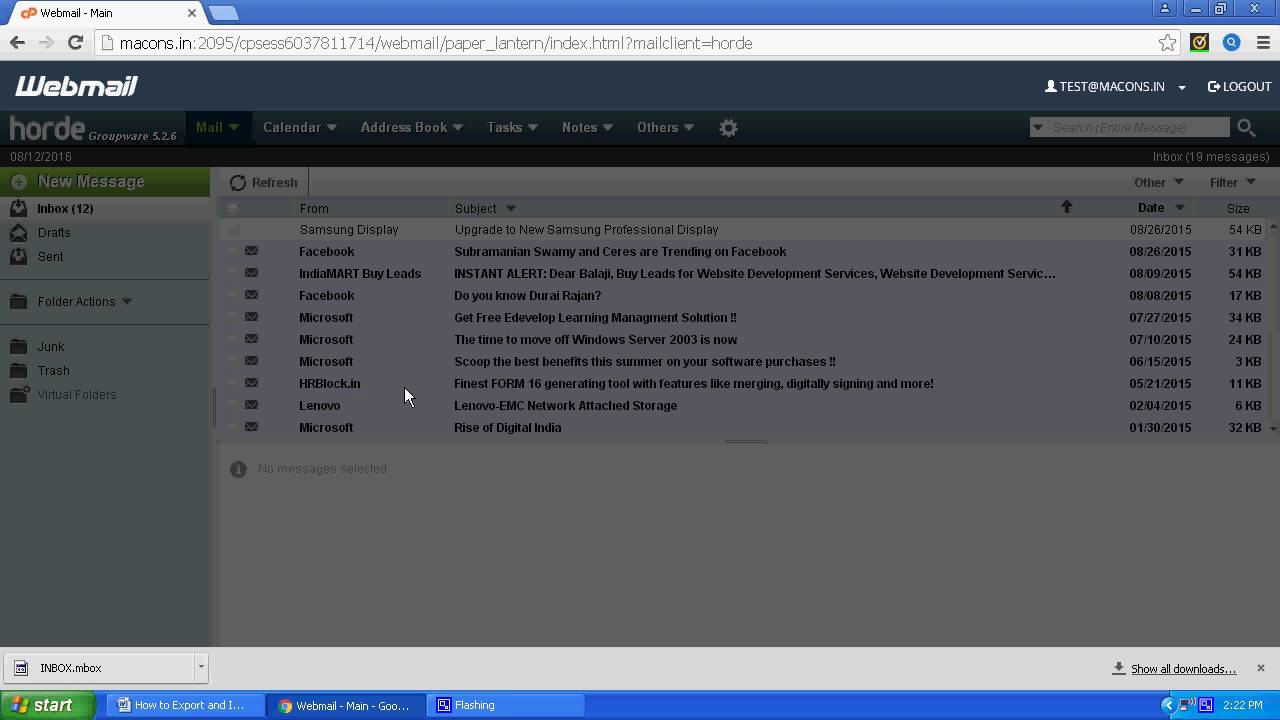
Task: Click the Chrome customize menu icon
Action: [1264, 43]
